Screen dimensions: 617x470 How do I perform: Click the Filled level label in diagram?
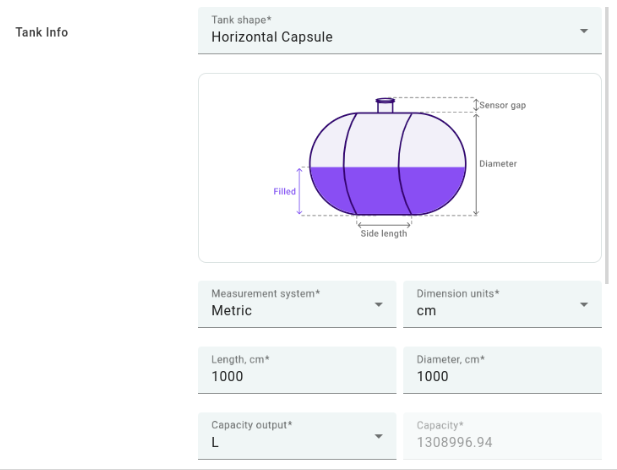[284, 191]
